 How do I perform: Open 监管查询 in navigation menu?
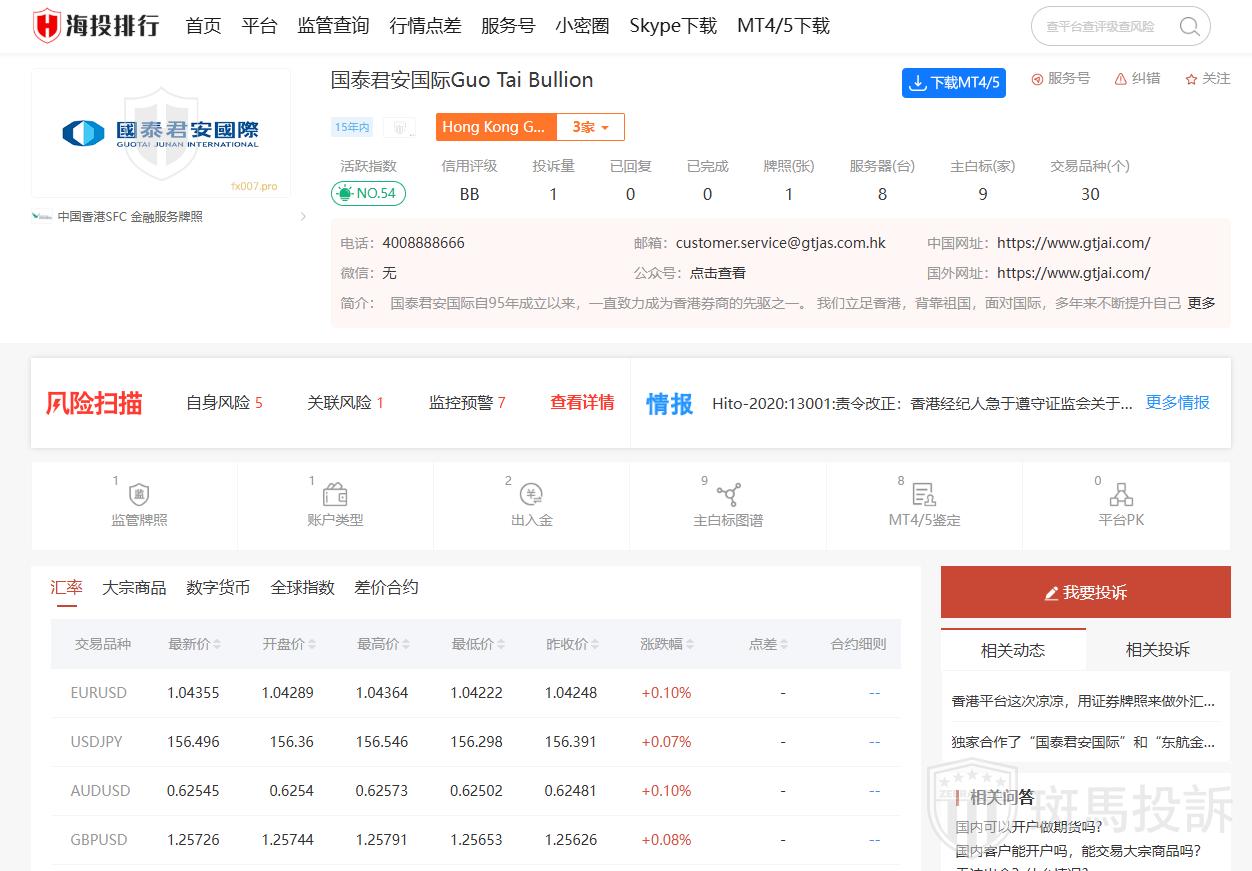pyautogui.click(x=333, y=26)
